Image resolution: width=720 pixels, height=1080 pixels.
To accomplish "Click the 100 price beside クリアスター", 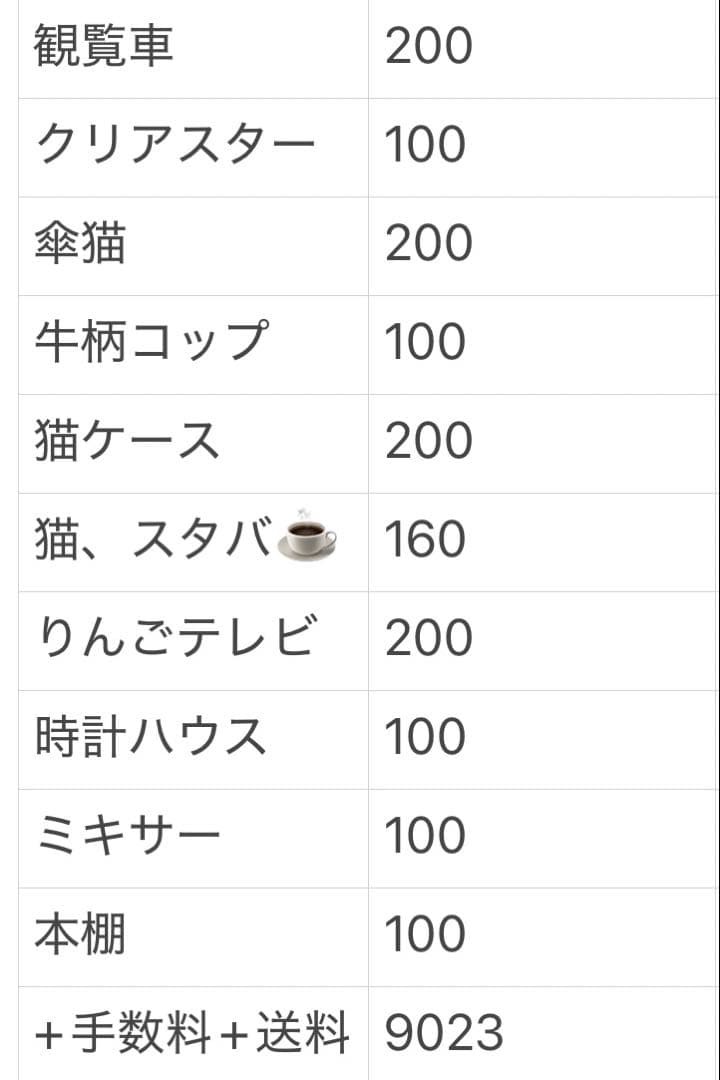I will tap(425, 146).
